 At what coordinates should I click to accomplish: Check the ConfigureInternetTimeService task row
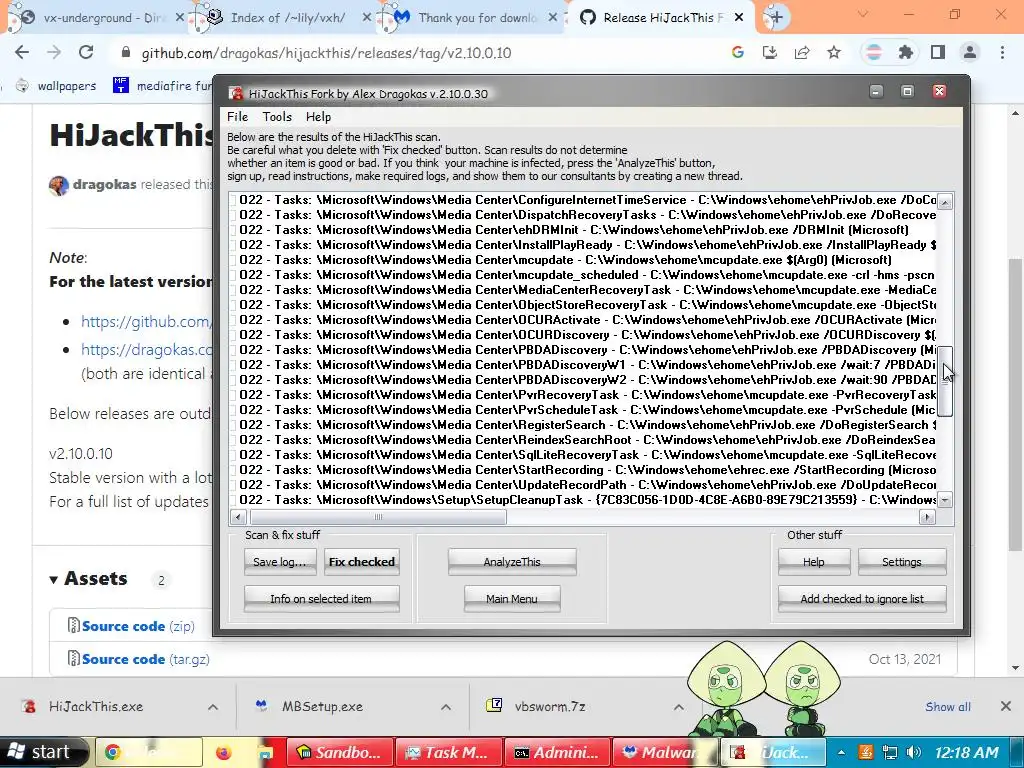coord(233,200)
